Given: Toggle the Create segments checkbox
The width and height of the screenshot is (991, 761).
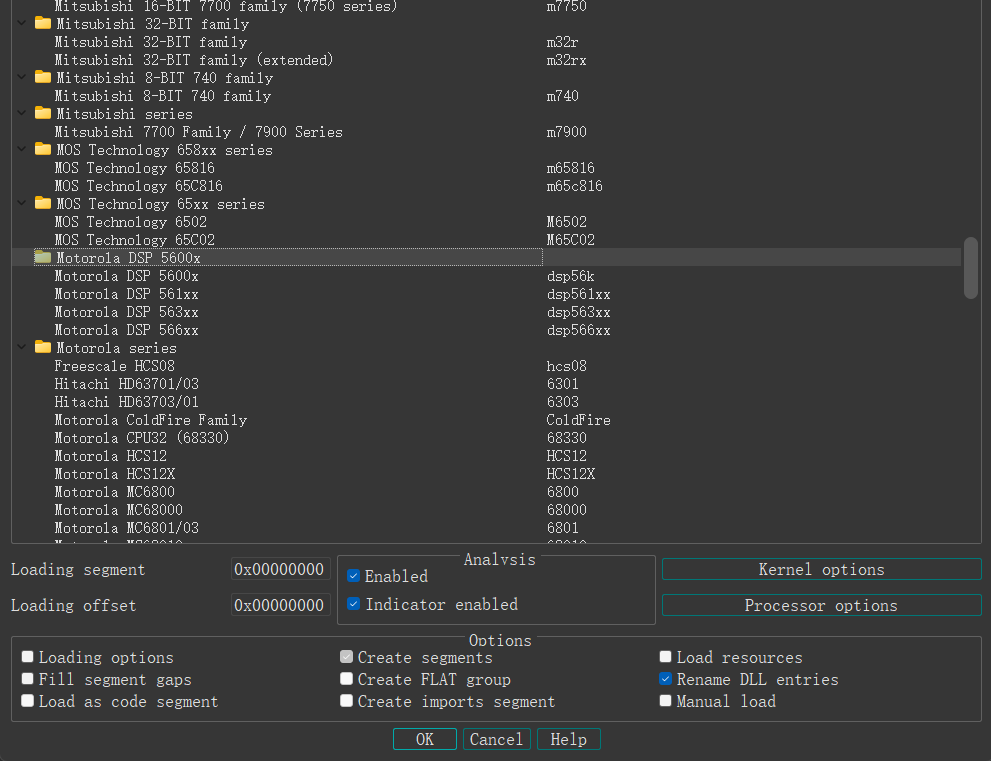Looking at the screenshot, I should click(346, 657).
